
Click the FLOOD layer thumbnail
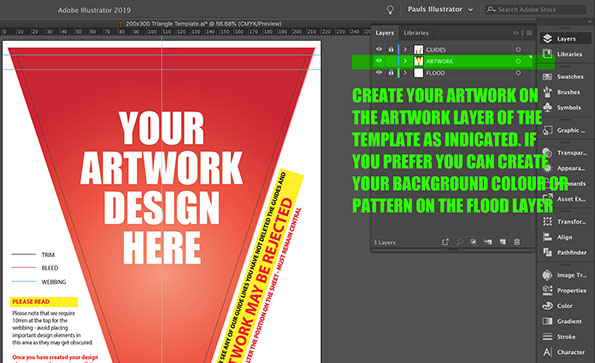click(x=418, y=73)
